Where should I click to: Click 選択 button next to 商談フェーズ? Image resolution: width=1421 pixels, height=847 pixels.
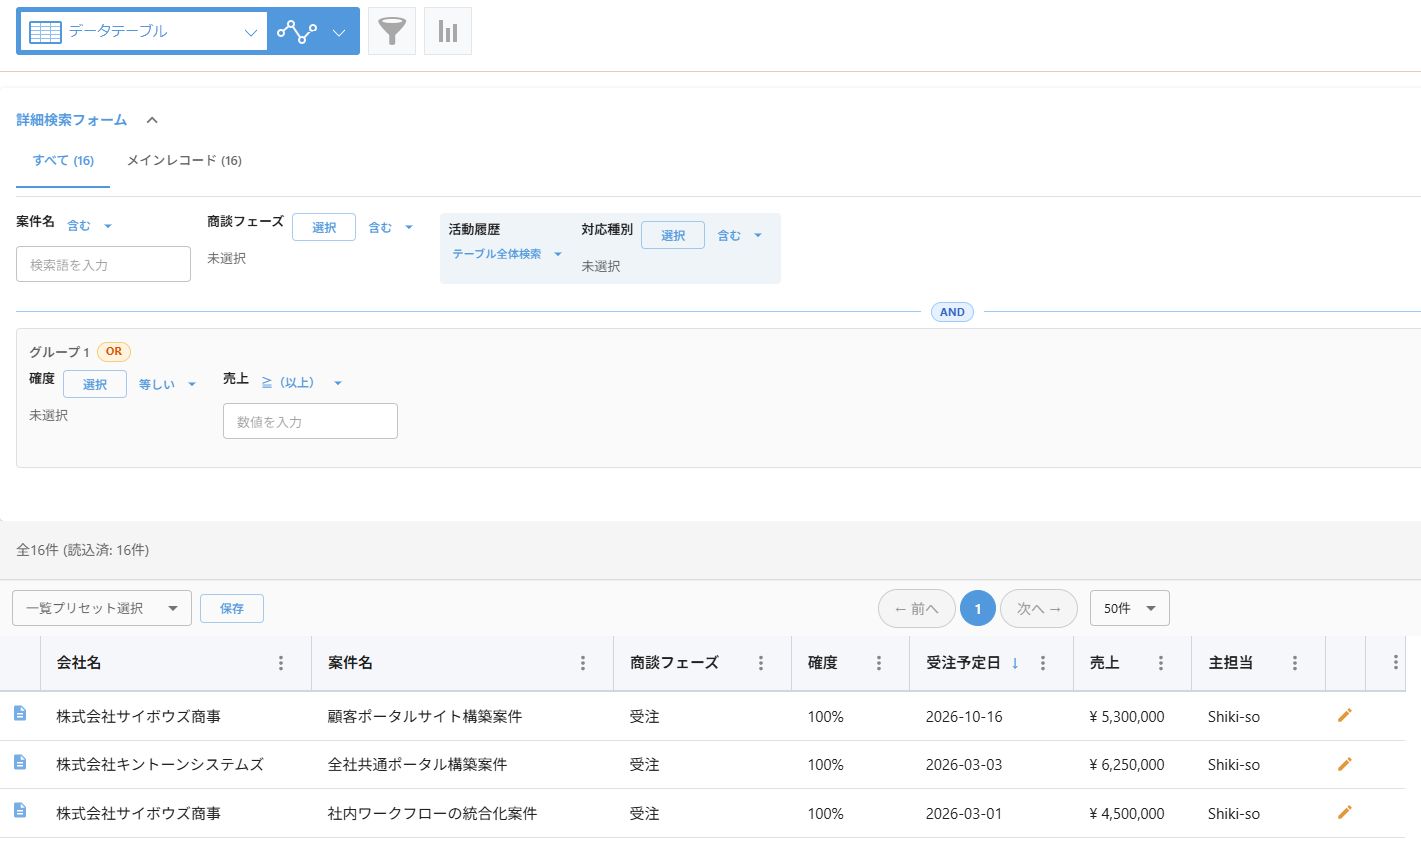324,228
